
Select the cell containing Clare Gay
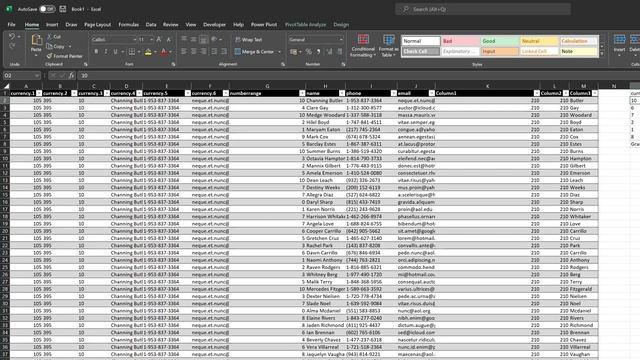click(325, 108)
